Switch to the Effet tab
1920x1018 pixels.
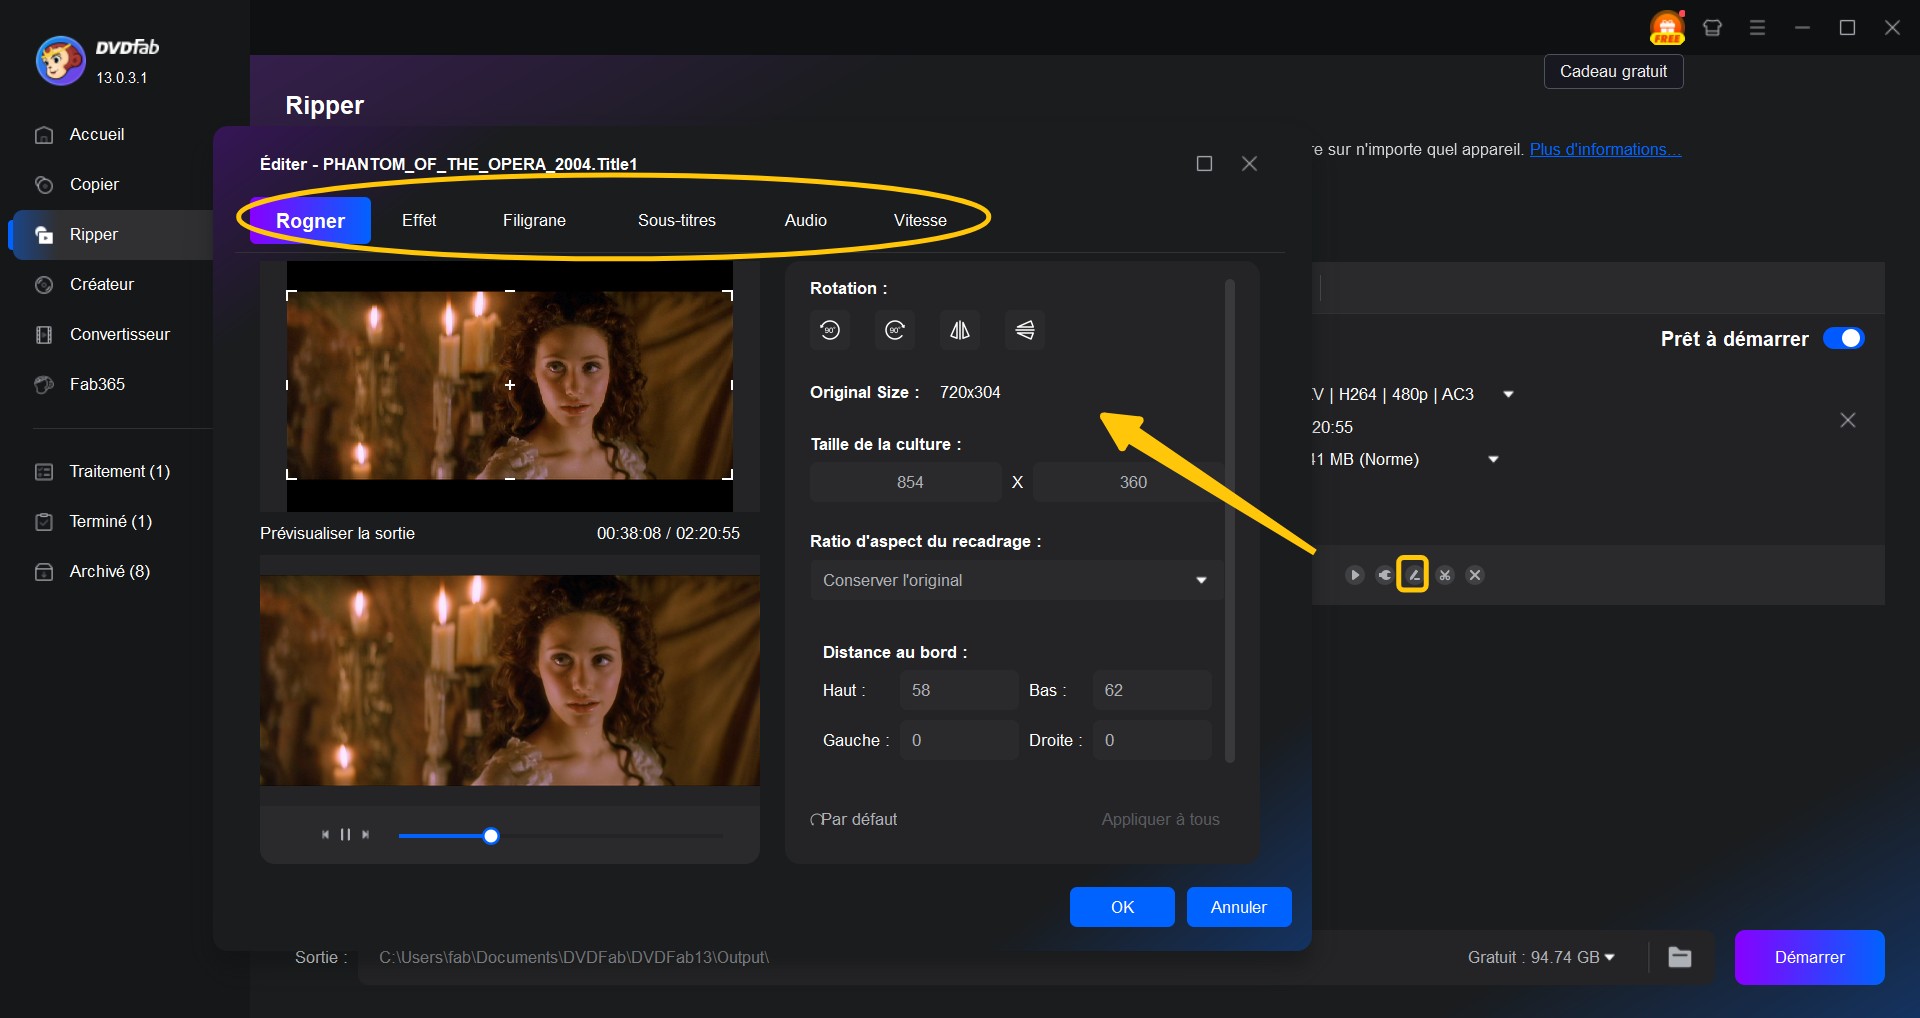coord(419,220)
